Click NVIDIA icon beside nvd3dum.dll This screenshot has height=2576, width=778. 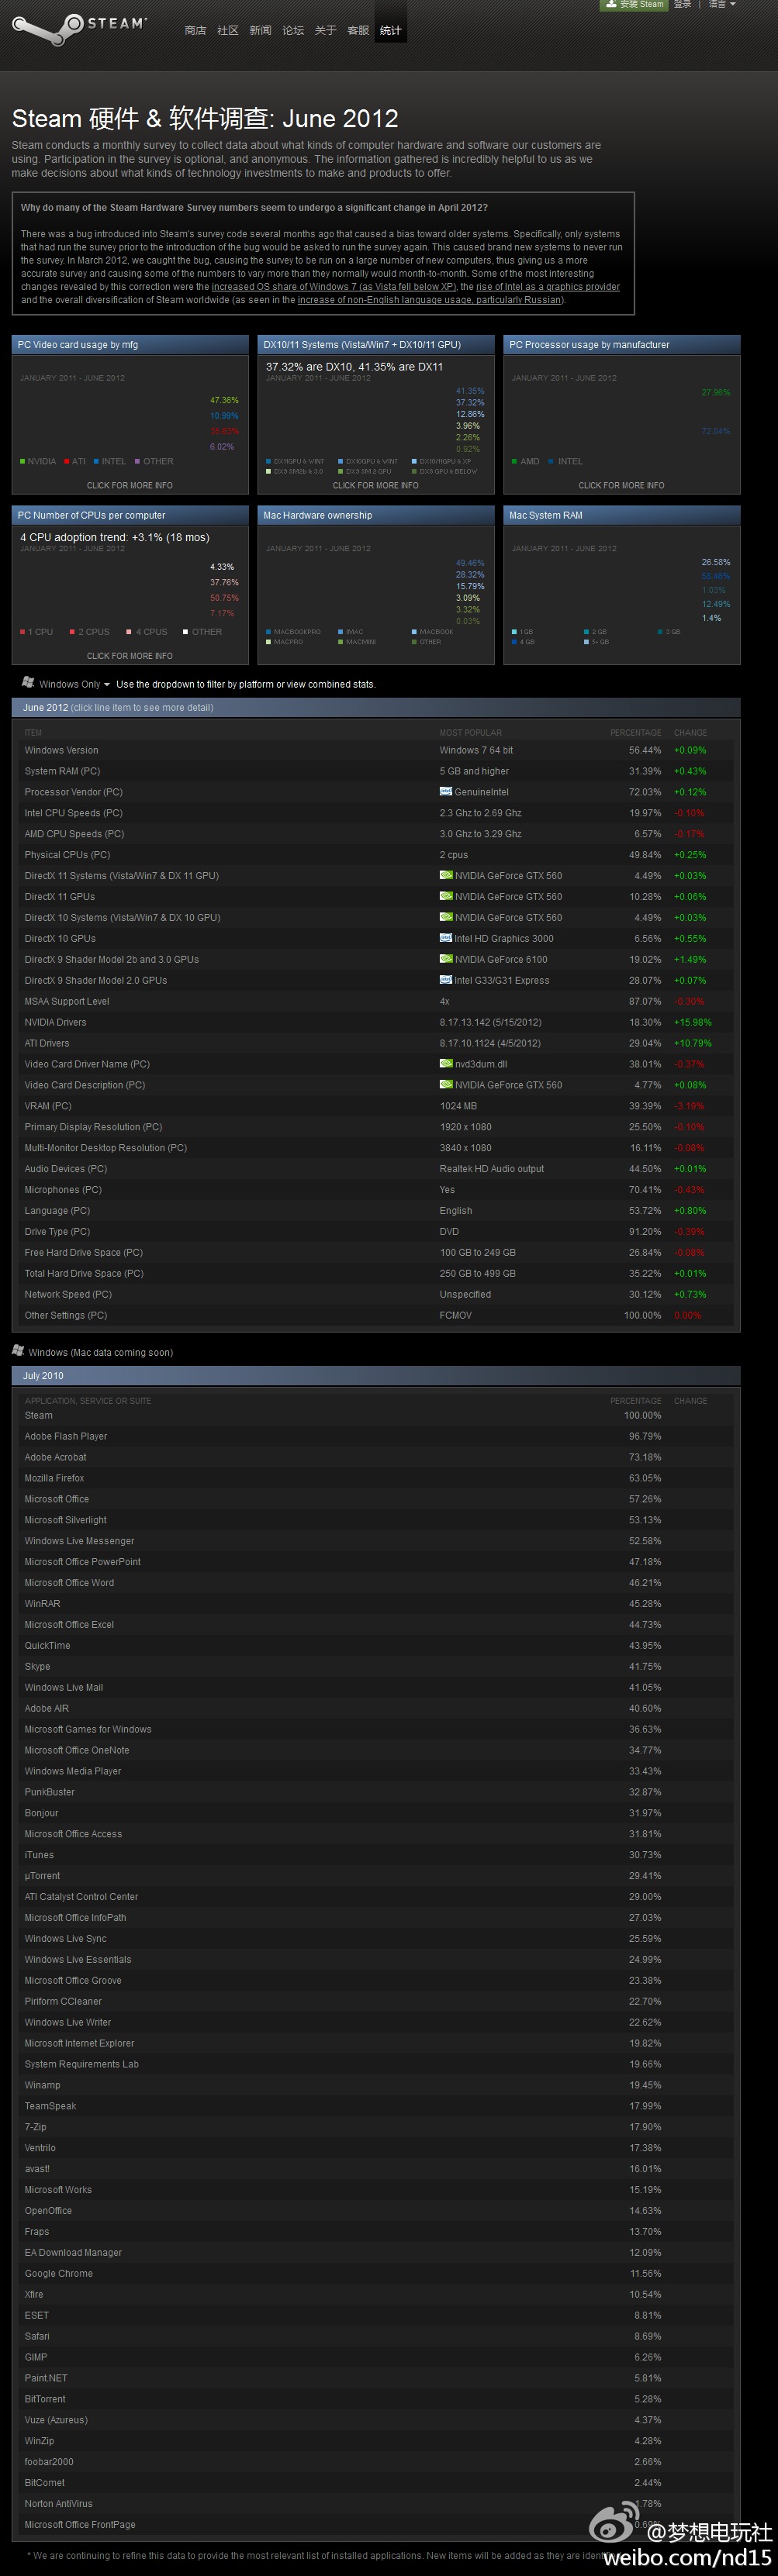tap(446, 1064)
